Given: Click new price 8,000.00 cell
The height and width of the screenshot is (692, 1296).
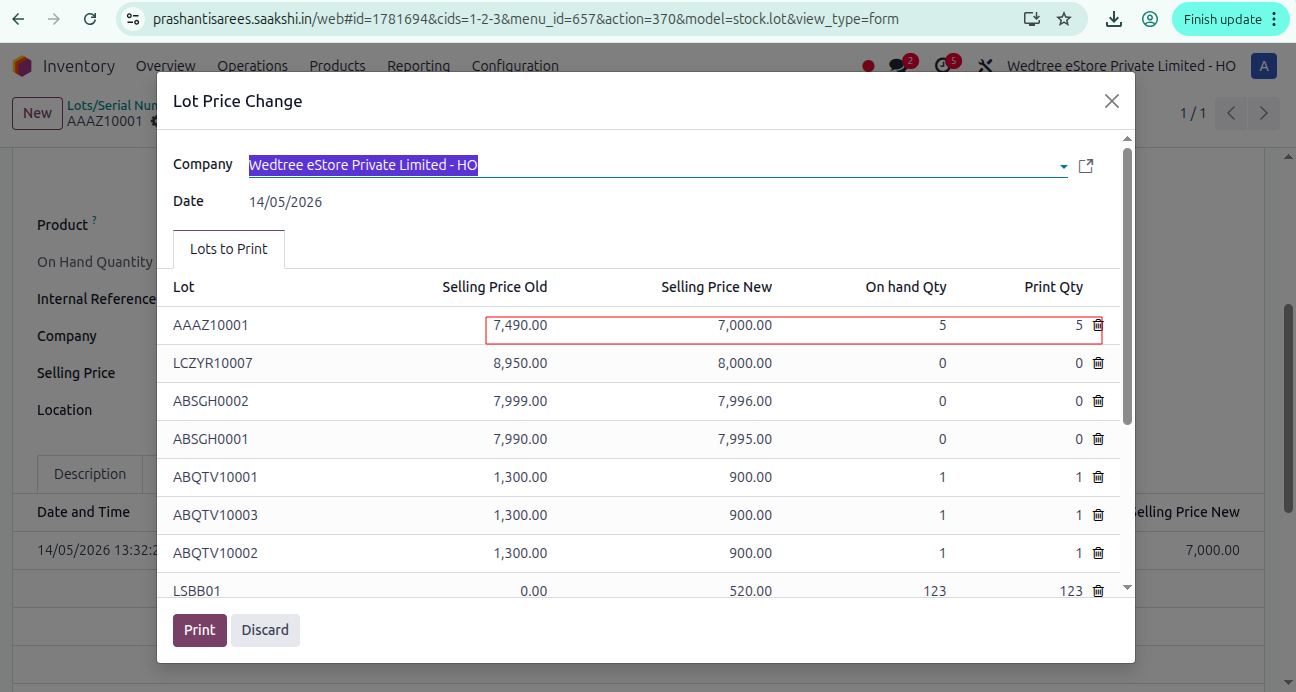Looking at the screenshot, I should [745, 363].
